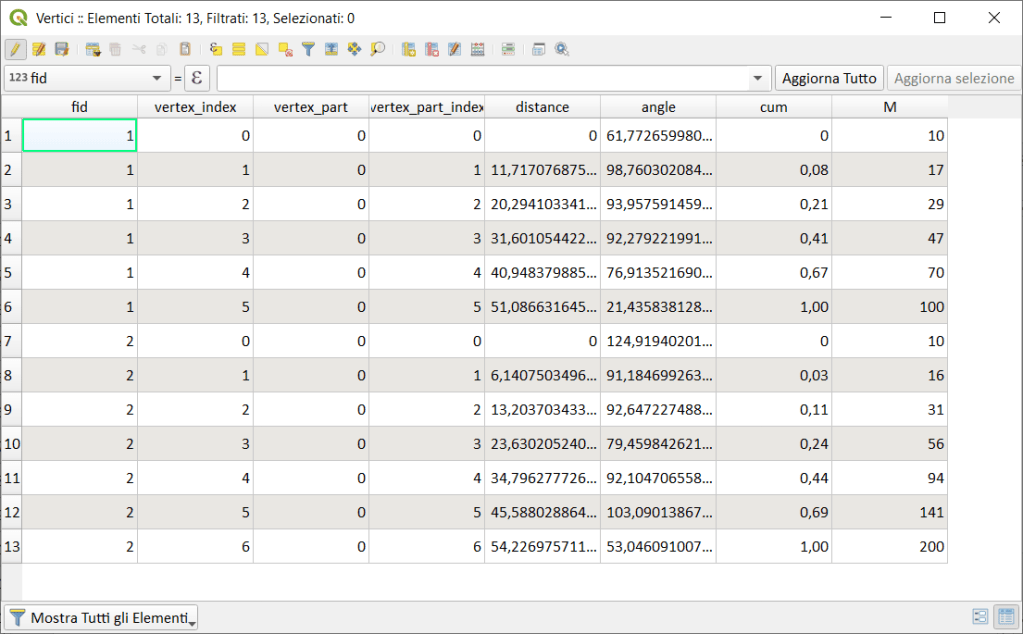Viewport: 1023px width, 634px height.
Task: Click the vertex_index column header
Action: [195, 107]
